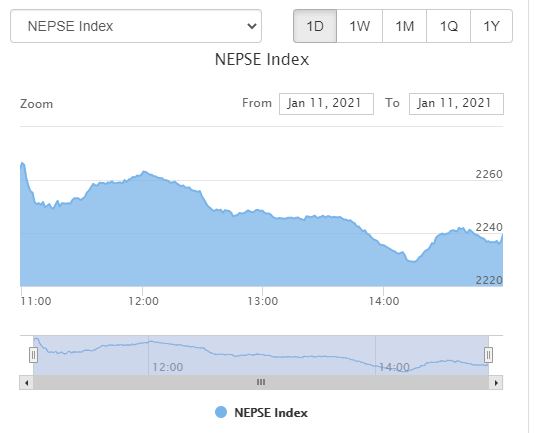Click the right navigator range handle

488,355
